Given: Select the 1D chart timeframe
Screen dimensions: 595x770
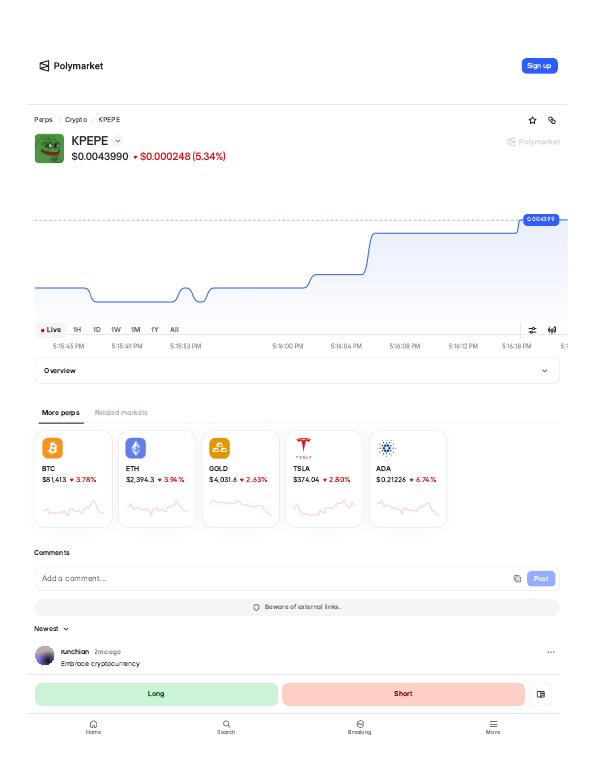Looking at the screenshot, I should pos(97,330).
